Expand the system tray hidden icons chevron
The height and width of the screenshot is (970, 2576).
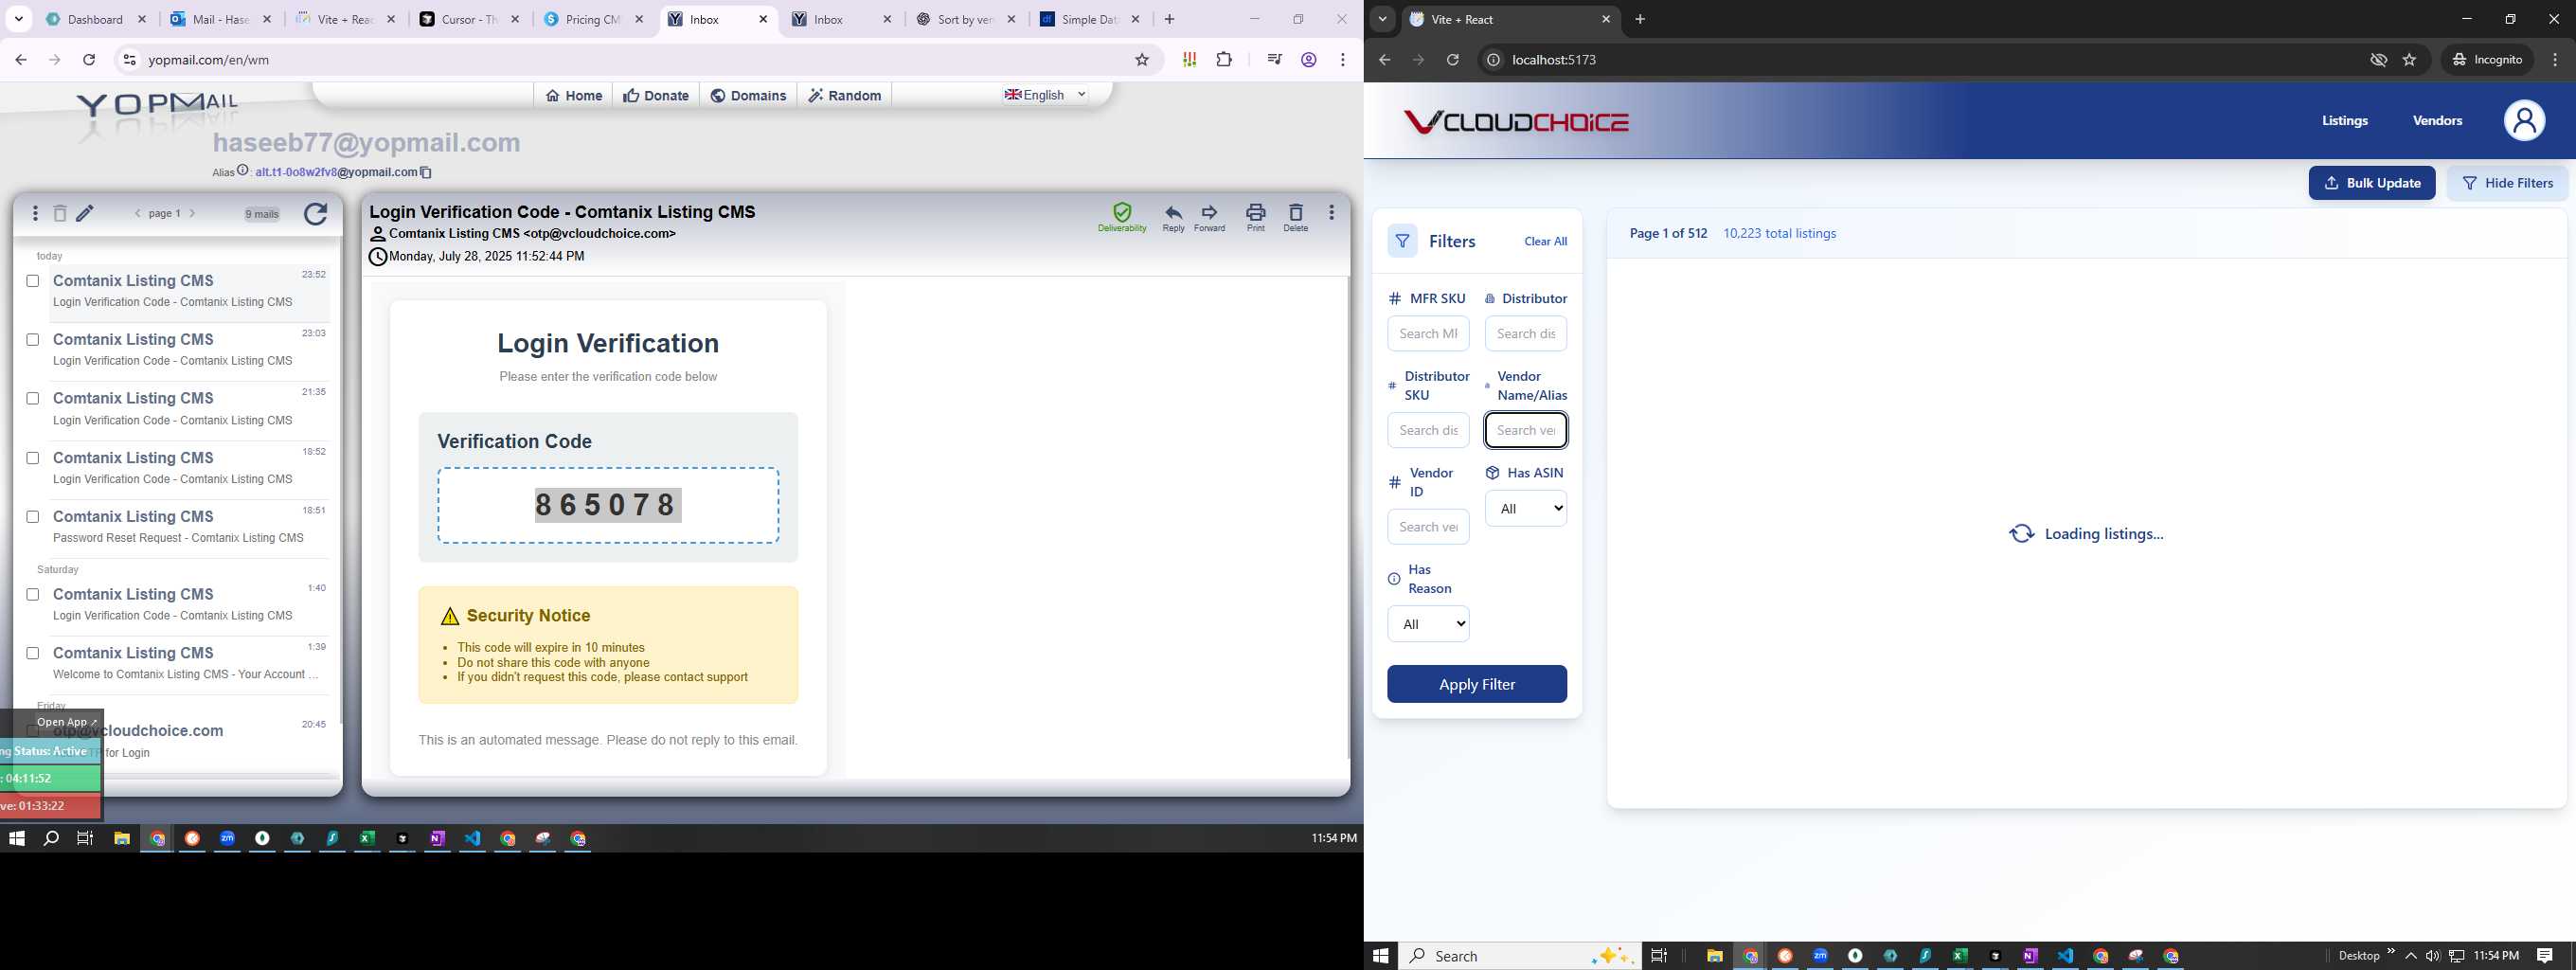pos(2411,956)
